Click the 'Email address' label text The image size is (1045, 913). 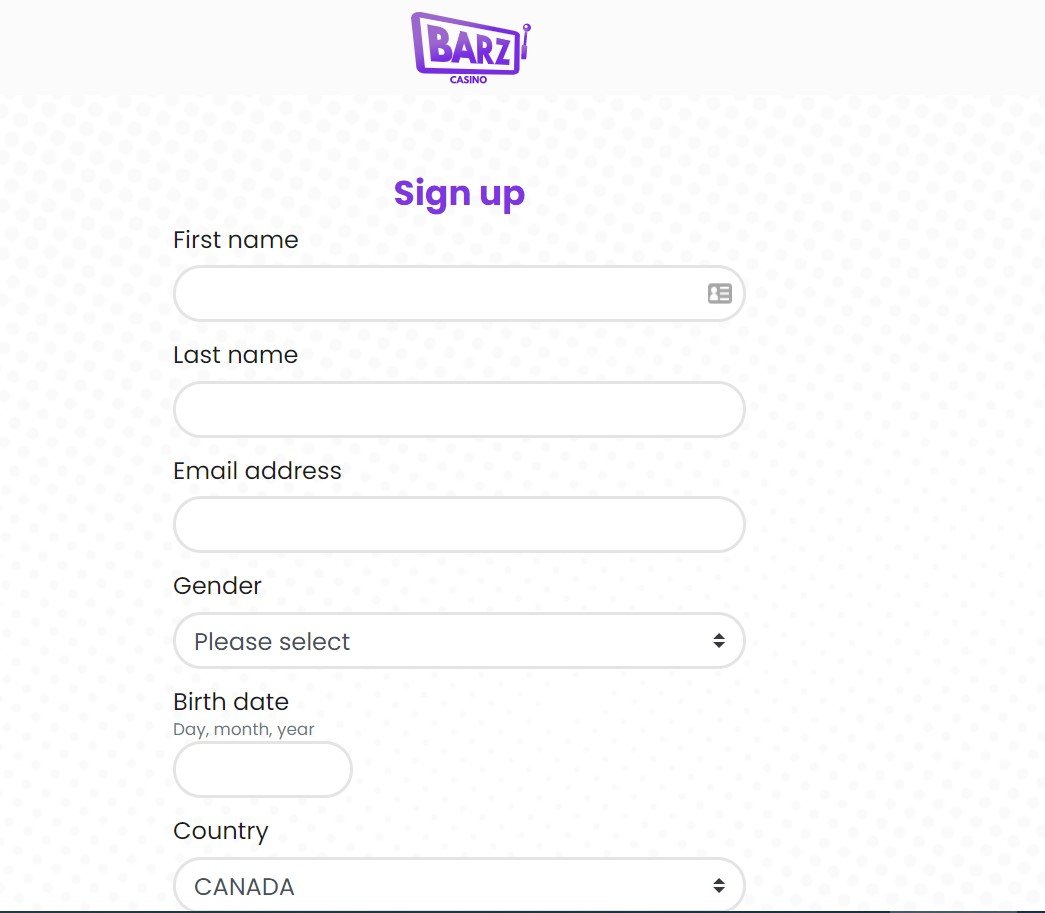257,471
